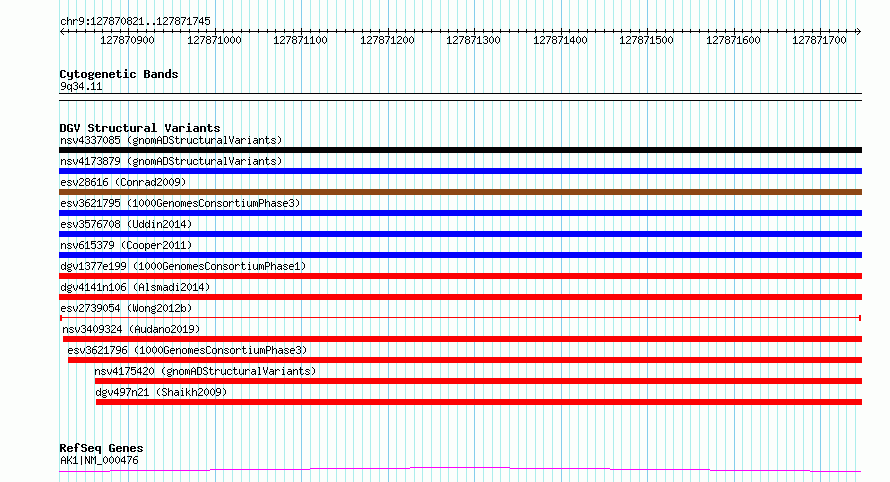Click the 127871200 ruler coordinate
This screenshot has height=482, width=890.
click(x=387, y=40)
